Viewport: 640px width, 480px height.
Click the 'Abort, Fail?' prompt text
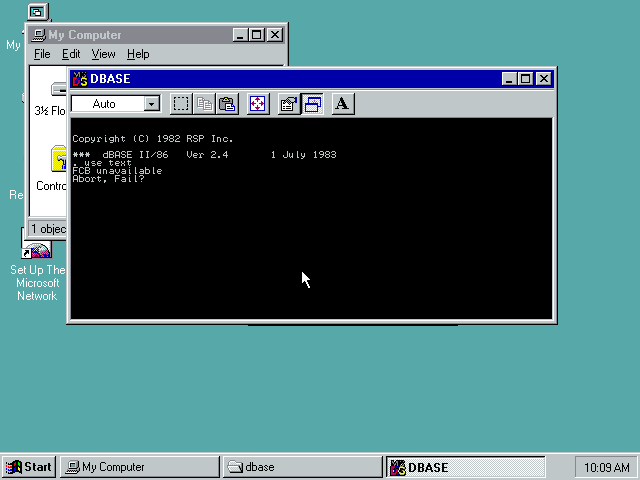click(x=109, y=179)
